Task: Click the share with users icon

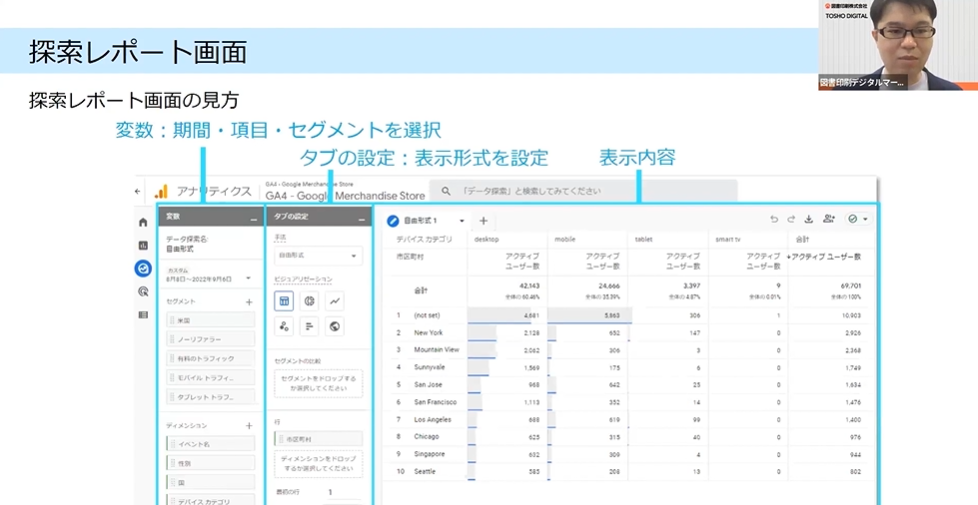Action: 828,219
